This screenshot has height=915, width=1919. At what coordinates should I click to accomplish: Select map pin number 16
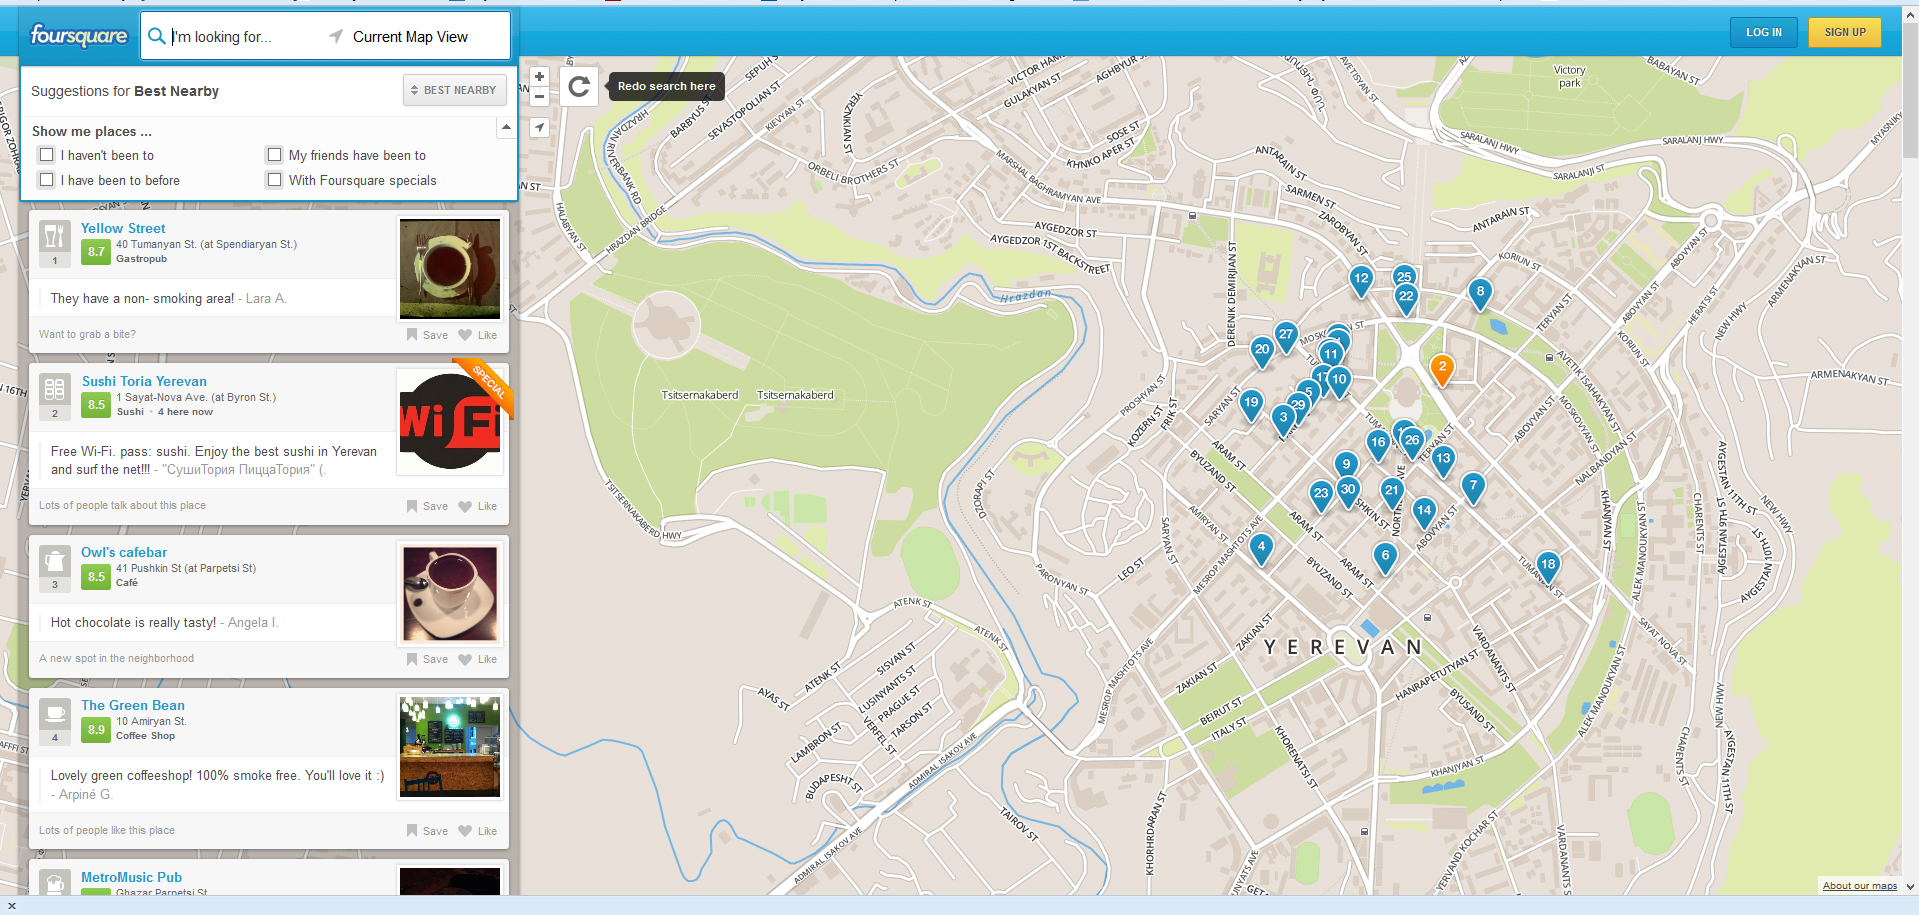coord(1377,445)
